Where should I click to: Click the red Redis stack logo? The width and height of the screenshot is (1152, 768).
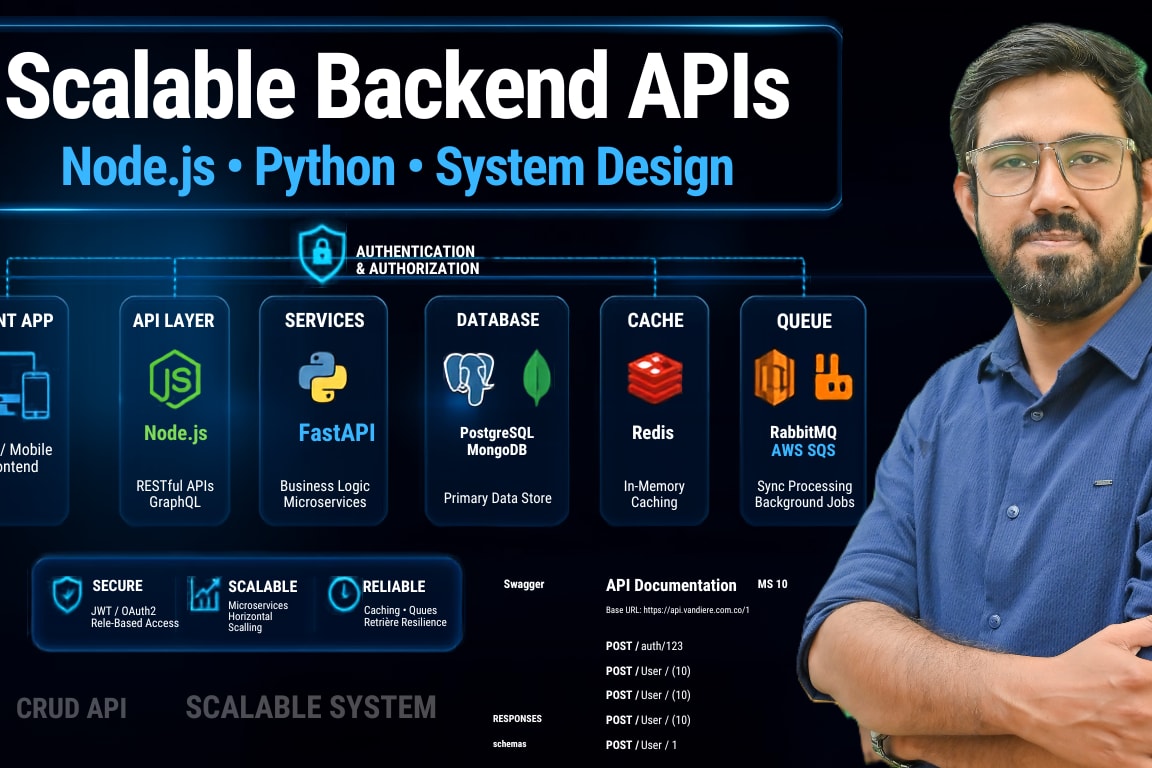tap(655, 378)
